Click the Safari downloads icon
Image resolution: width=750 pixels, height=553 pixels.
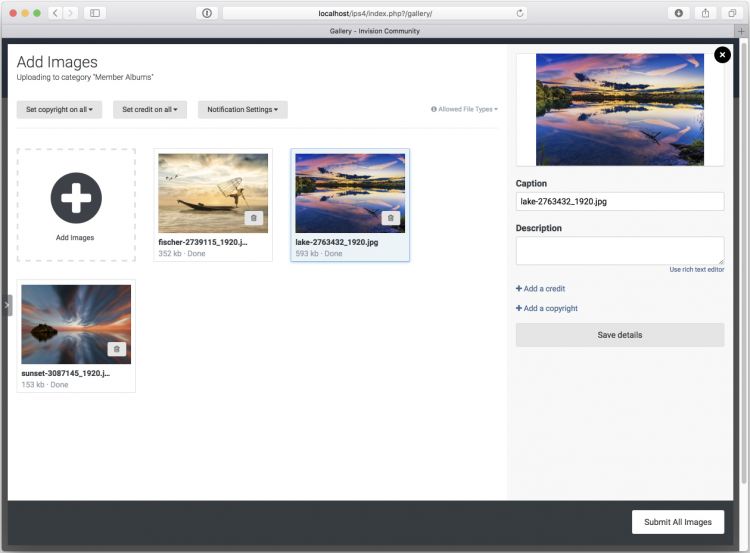[679, 13]
